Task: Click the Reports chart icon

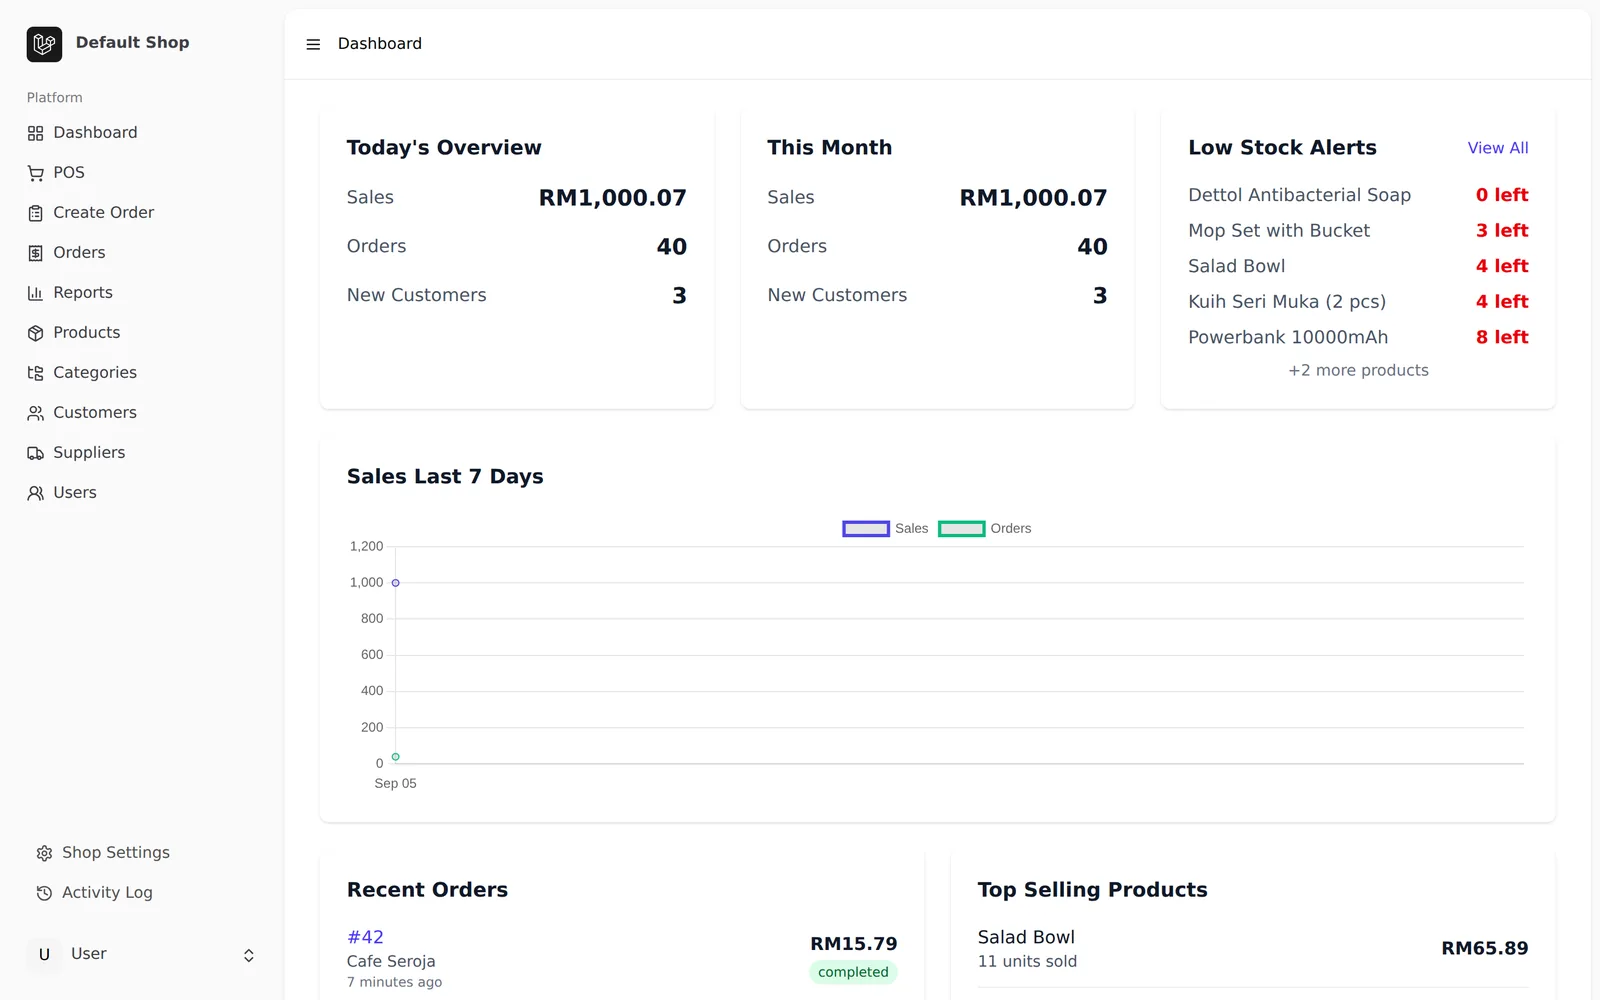Action: pos(36,293)
